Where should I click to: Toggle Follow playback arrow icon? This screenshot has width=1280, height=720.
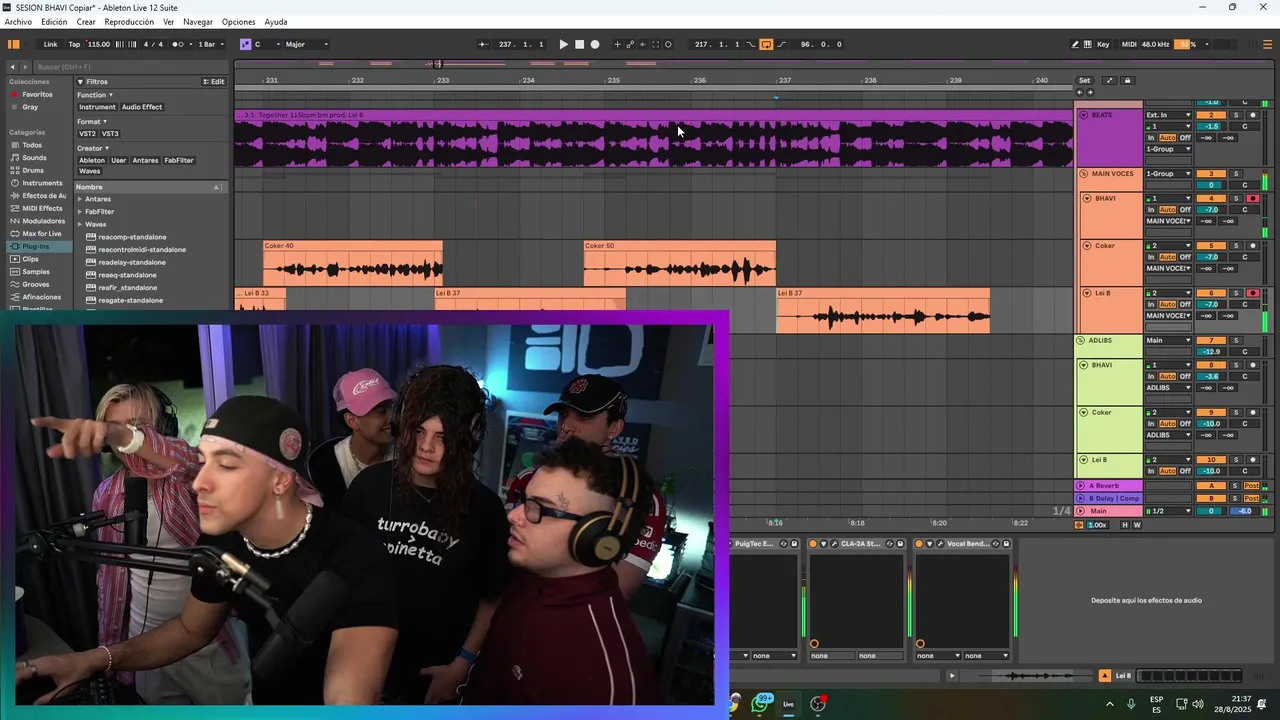483,44
